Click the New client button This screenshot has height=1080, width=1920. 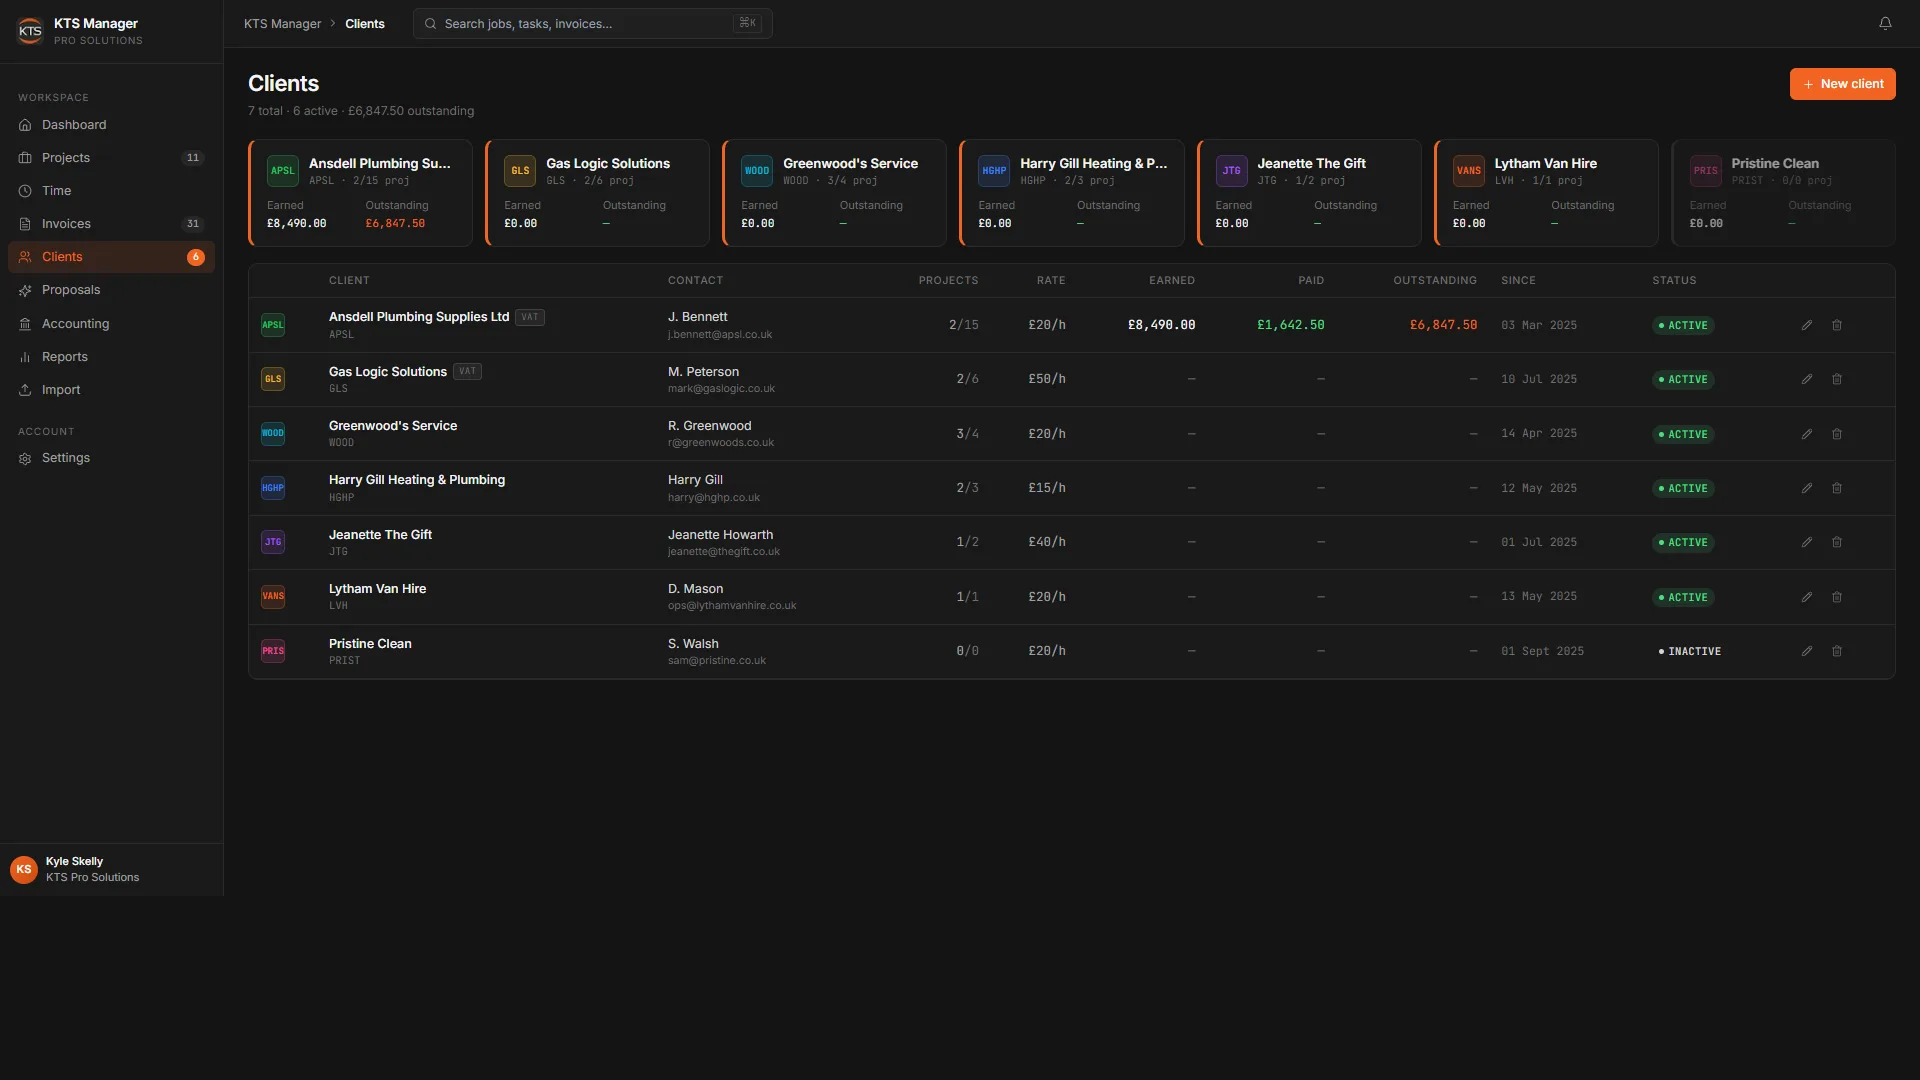[x=1842, y=84]
